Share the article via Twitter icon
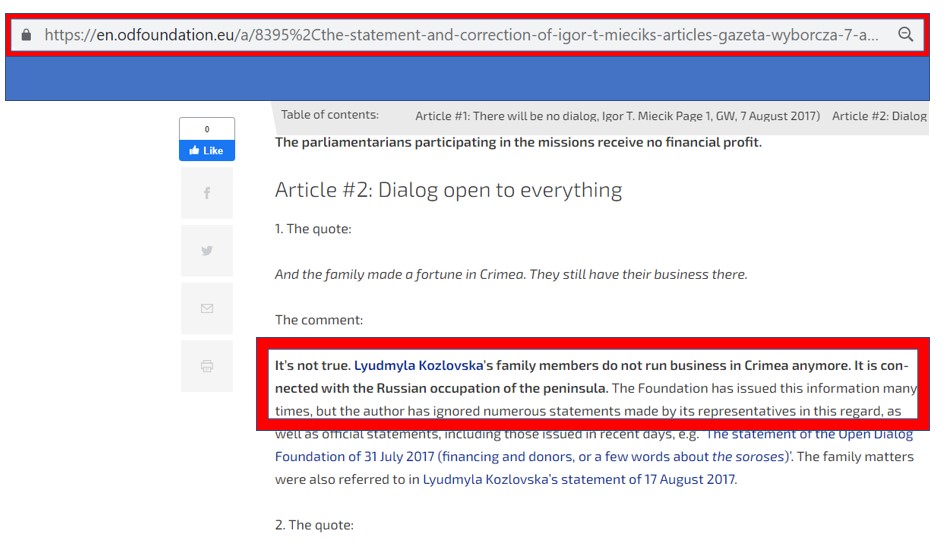946x550 pixels. (x=207, y=250)
